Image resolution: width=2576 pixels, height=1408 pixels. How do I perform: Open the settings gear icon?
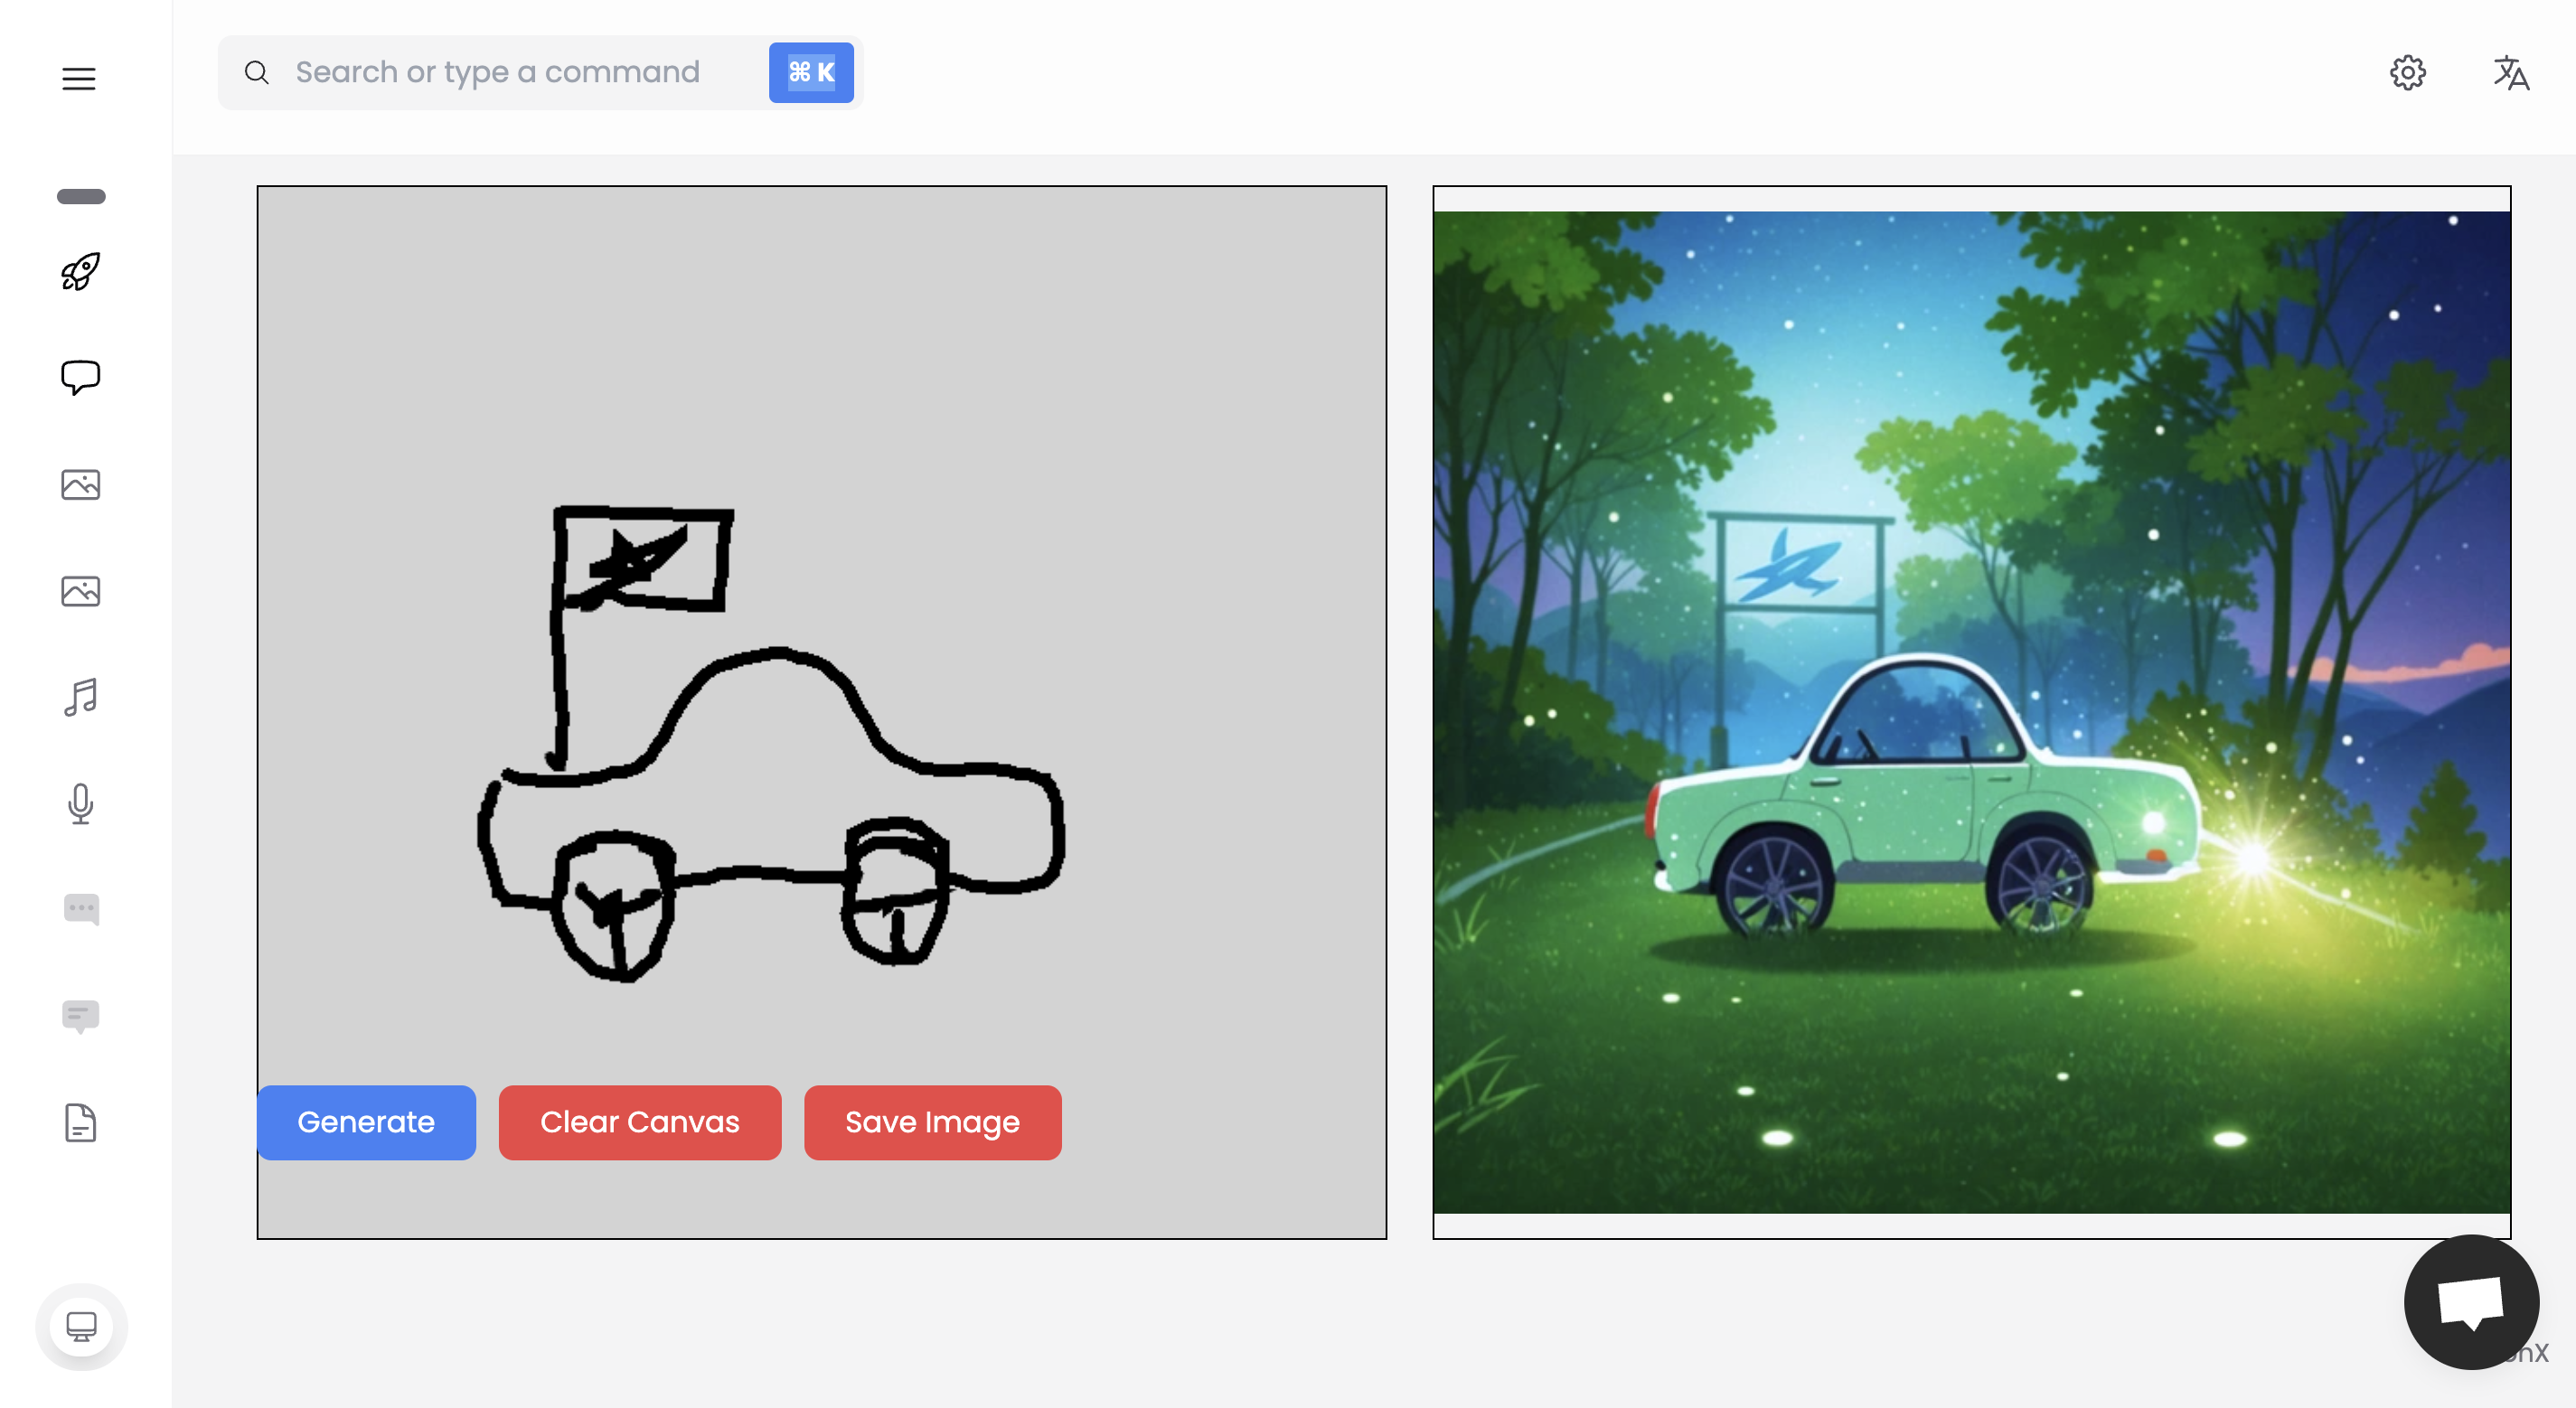click(2407, 73)
